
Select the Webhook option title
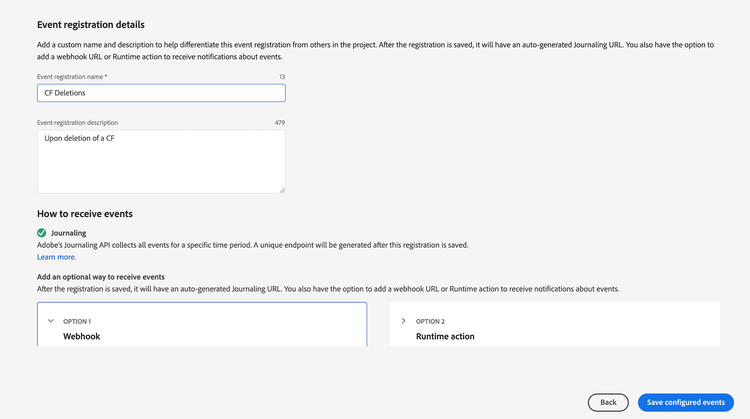point(82,336)
